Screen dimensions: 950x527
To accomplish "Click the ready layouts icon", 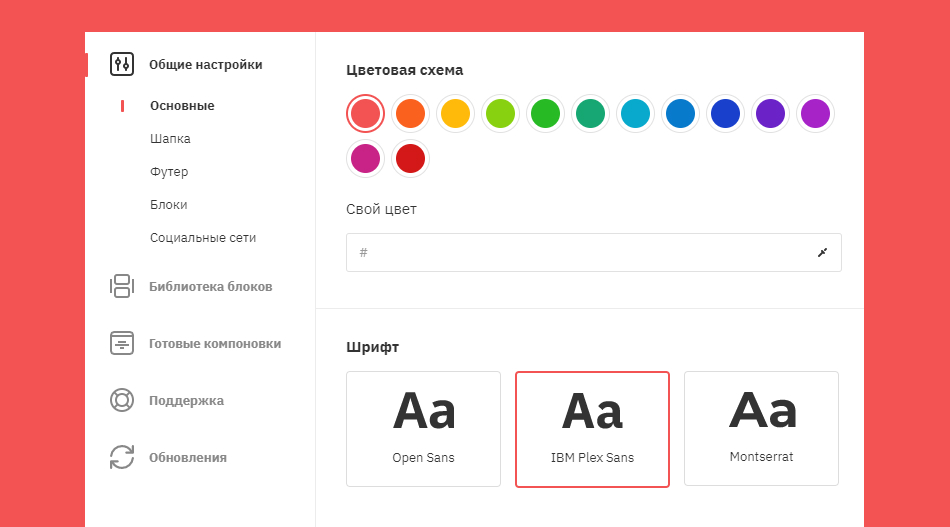I will 122,343.
